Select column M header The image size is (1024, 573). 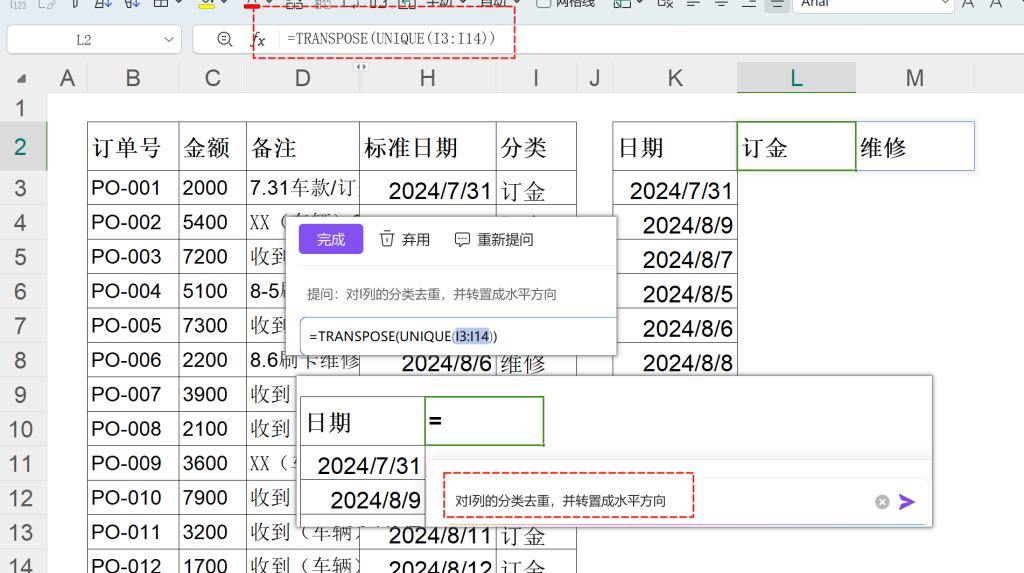915,78
